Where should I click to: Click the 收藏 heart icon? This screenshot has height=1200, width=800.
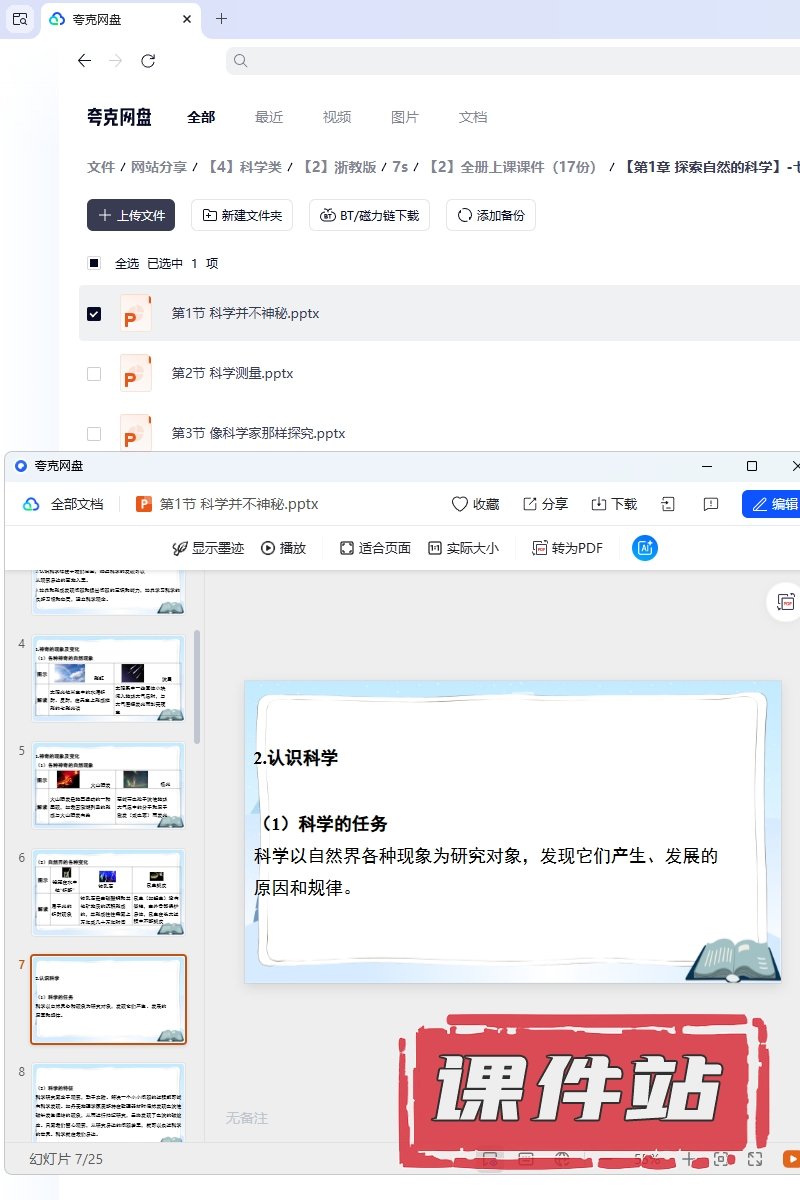pos(460,504)
